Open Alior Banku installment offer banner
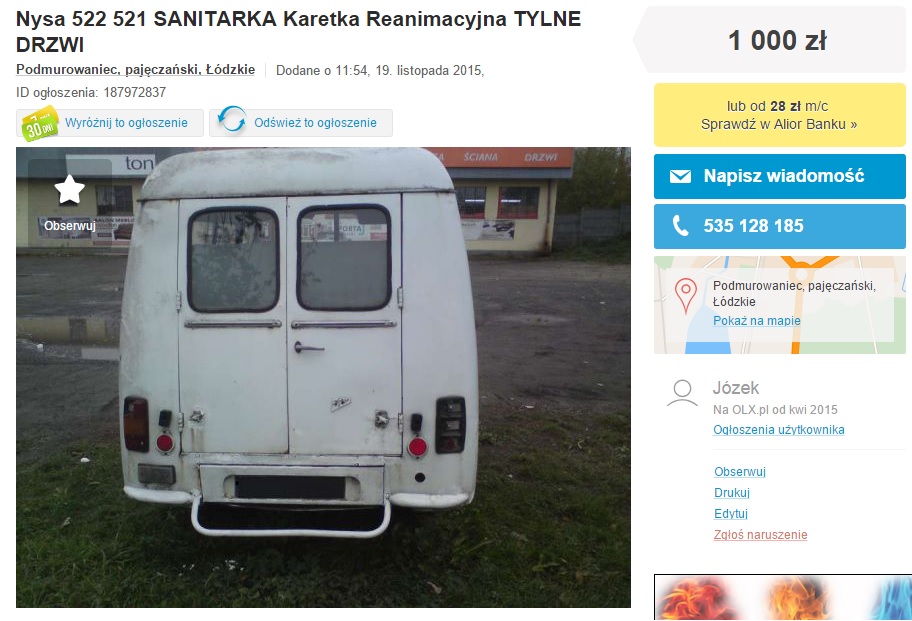This screenshot has height=621, width=912. coord(779,115)
